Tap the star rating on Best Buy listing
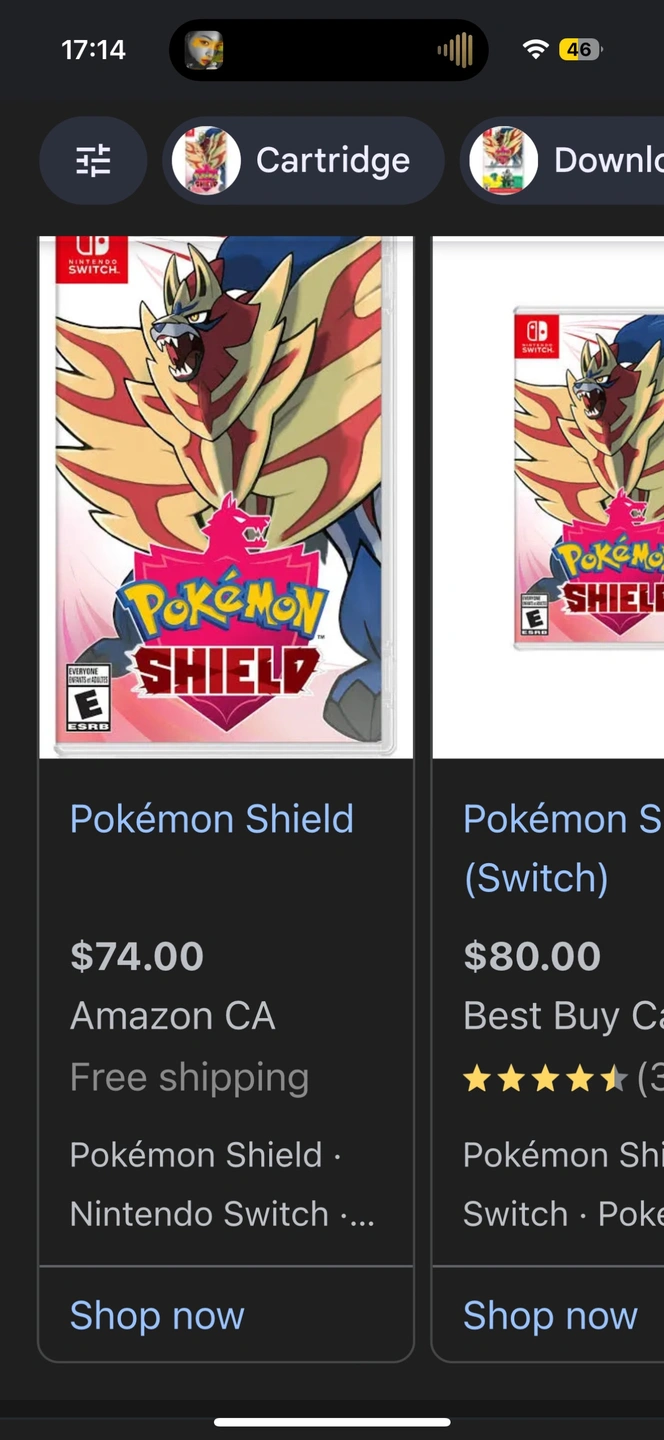Image resolution: width=664 pixels, height=1440 pixels. pos(546,1079)
